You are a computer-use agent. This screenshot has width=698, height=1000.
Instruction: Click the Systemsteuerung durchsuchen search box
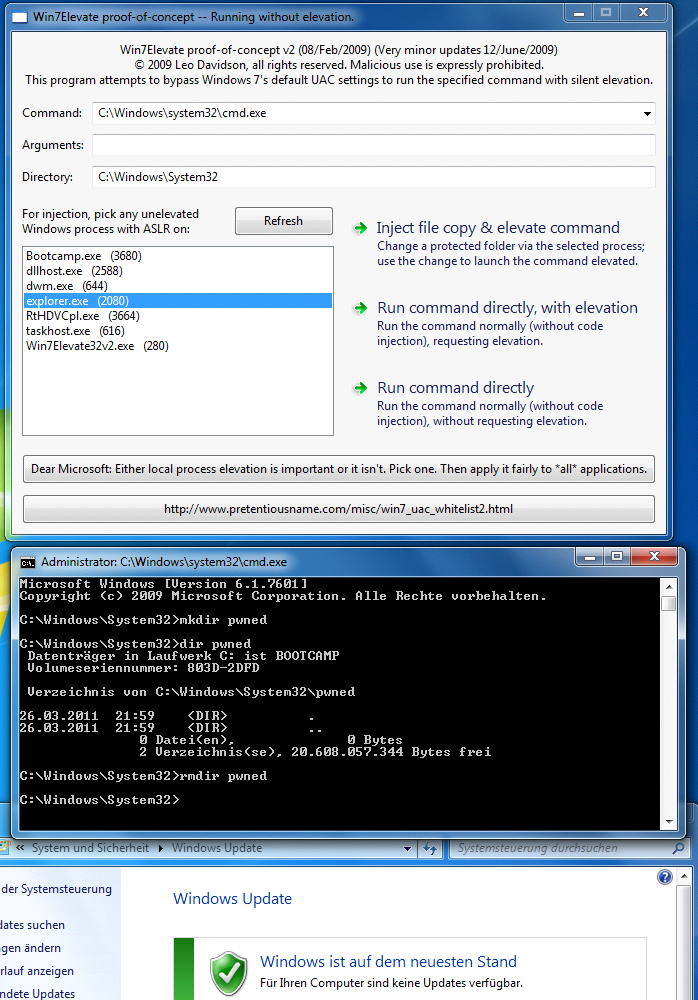[560, 848]
